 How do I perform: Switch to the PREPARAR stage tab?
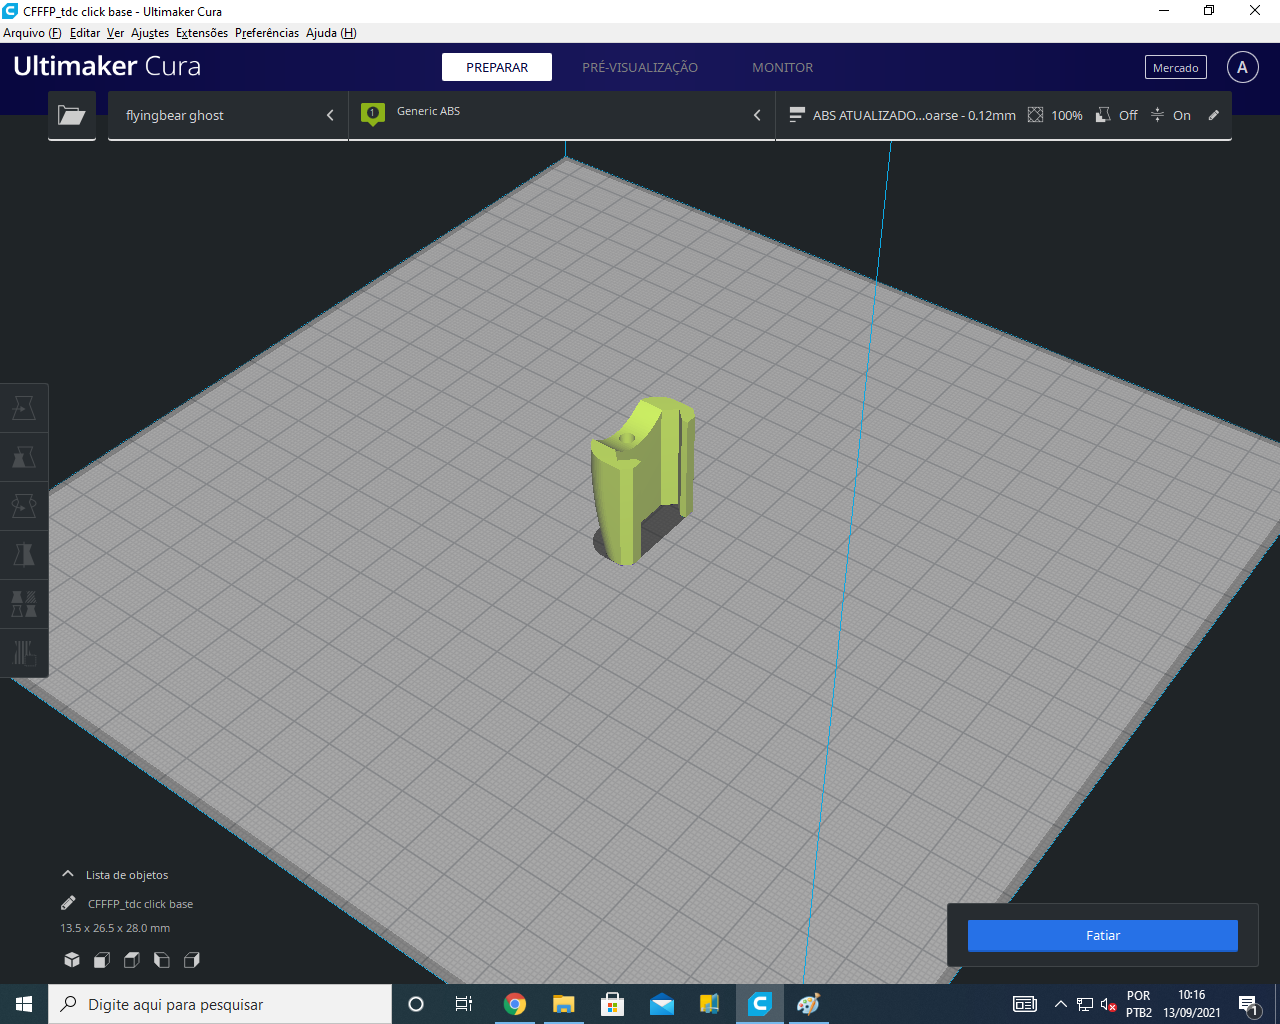pos(497,67)
